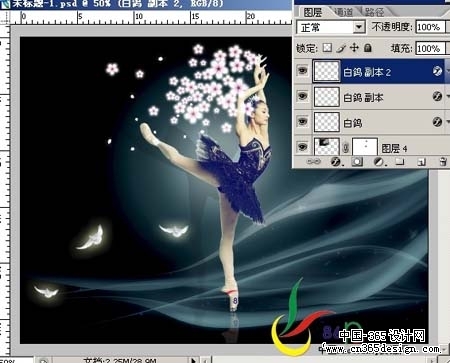
Task: Click the lock all padlock icon
Action: click(368, 48)
